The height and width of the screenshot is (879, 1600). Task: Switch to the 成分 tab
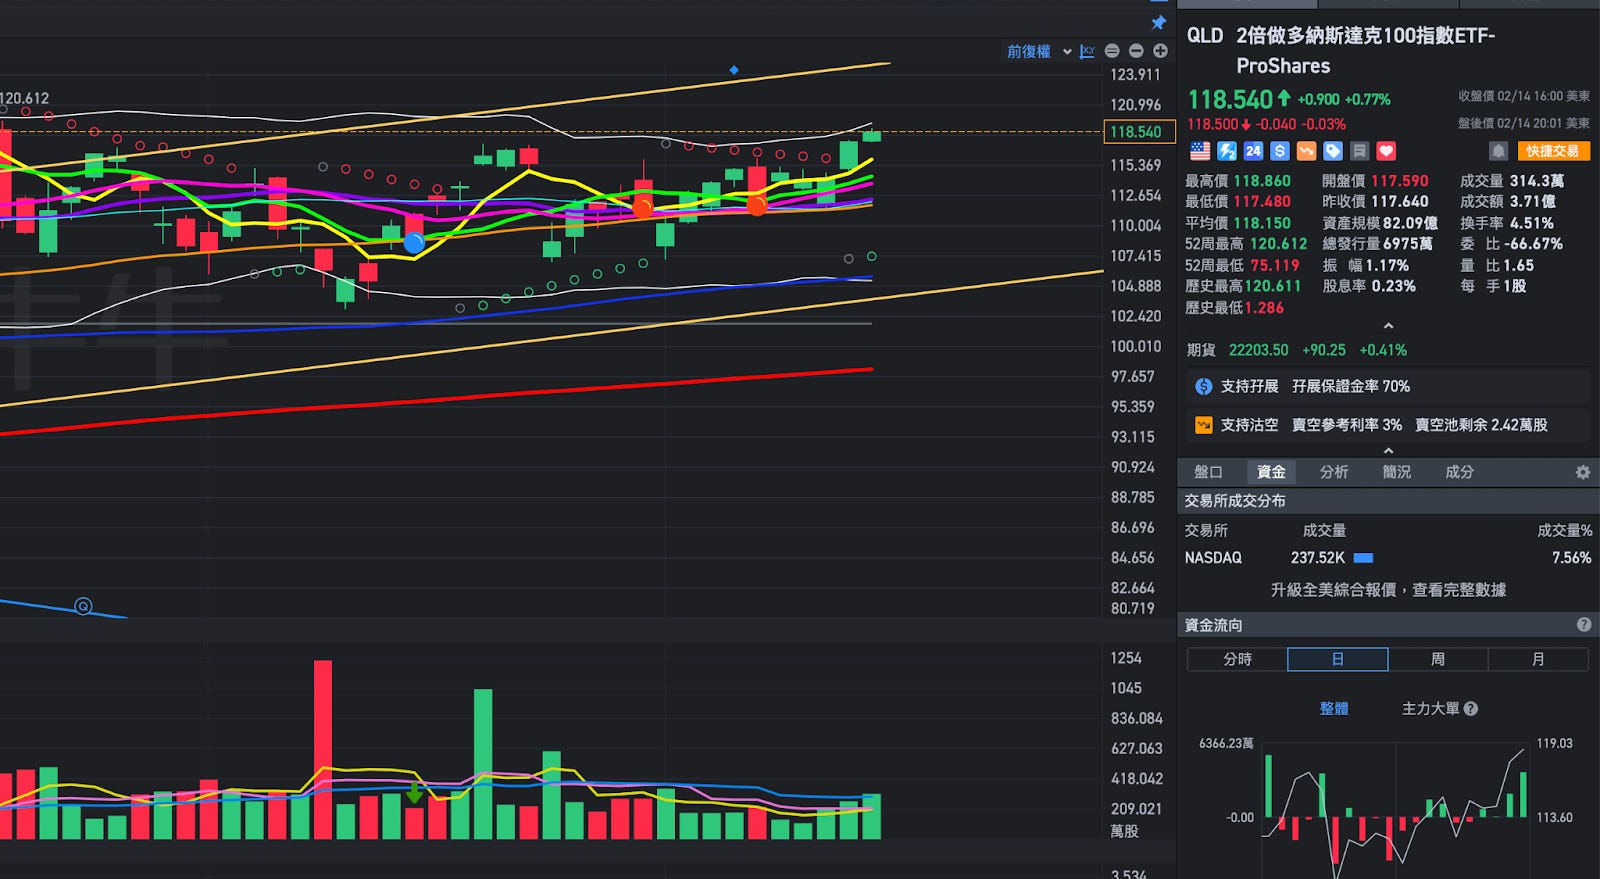1460,472
